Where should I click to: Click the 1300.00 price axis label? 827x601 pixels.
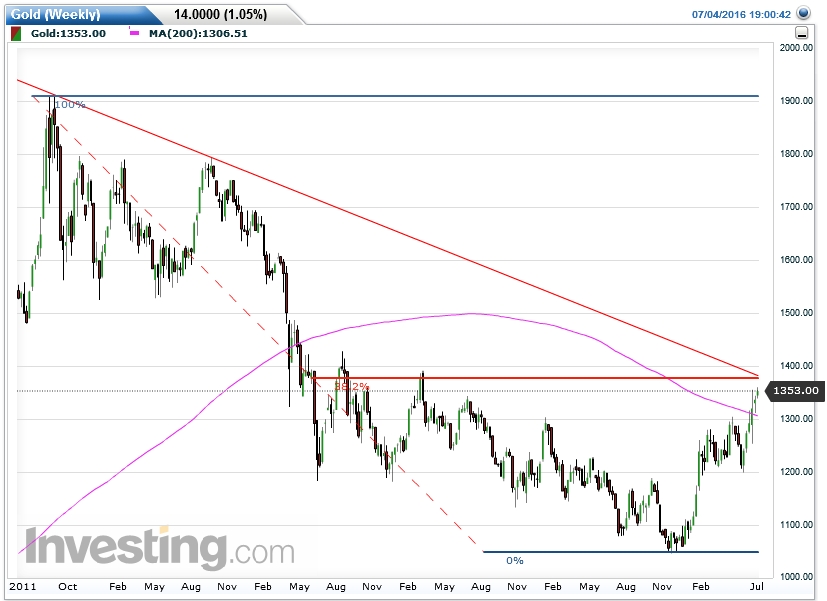[796, 419]
